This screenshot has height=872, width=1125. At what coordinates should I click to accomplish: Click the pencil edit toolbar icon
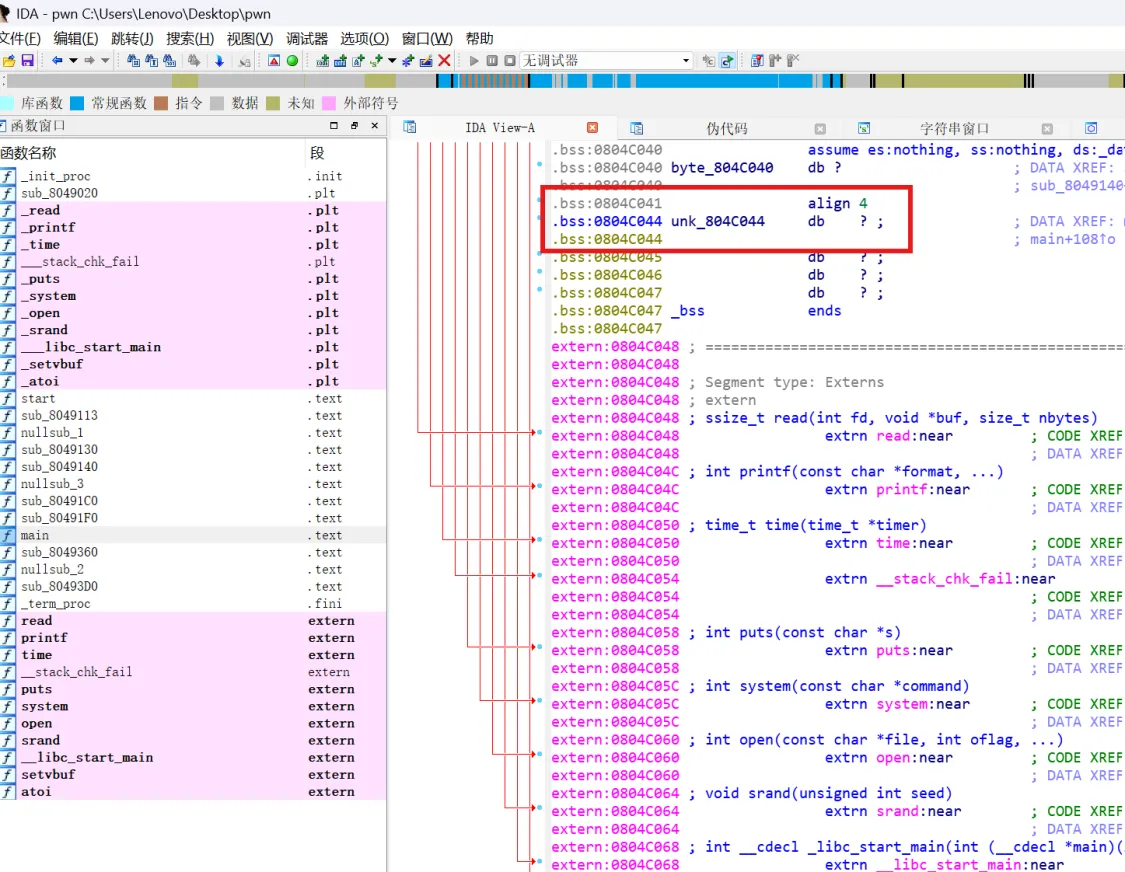426,61
